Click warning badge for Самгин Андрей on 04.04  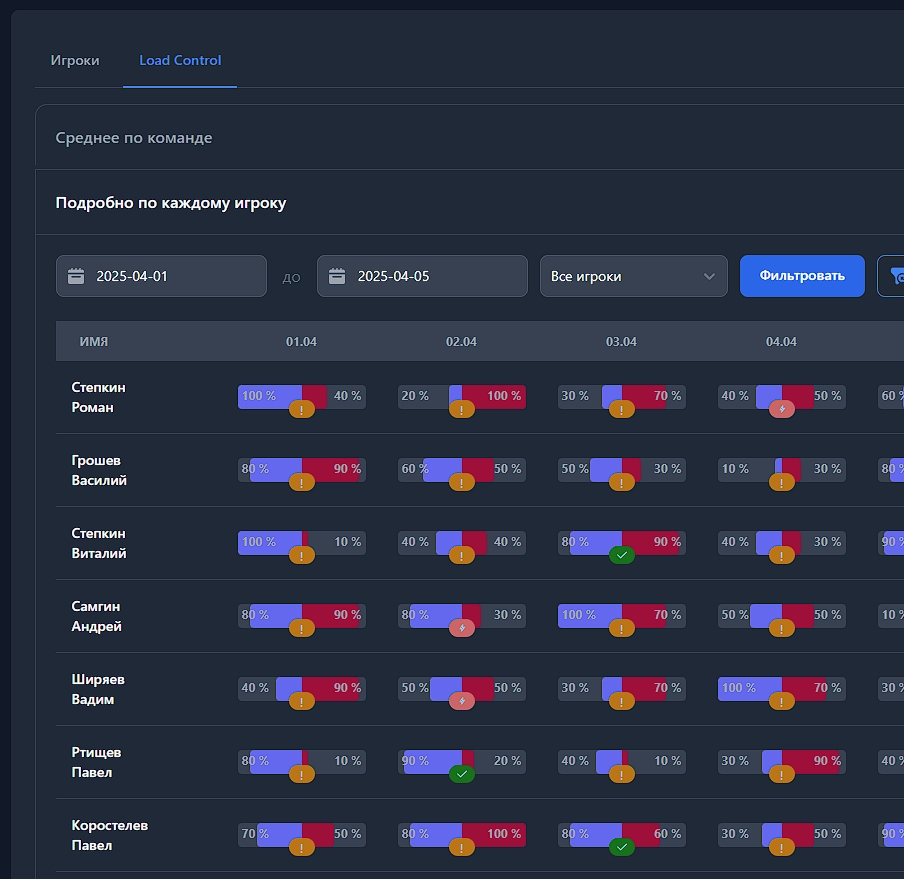[782, 629]
